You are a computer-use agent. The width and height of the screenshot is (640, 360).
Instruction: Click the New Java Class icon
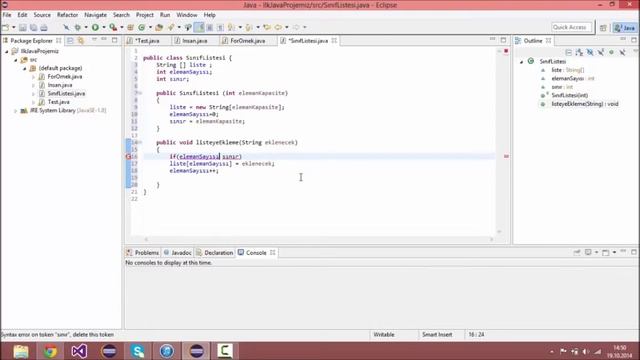click(142, 27)
